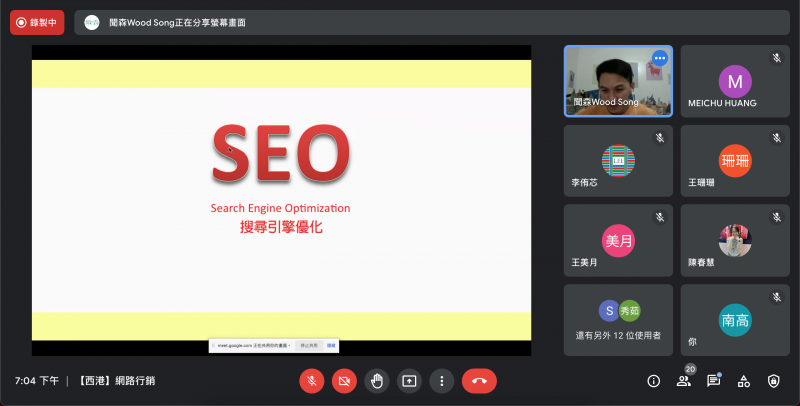The height and width of the screenshot is (406, 800).
Task: Click the MEICHU HUANG avatar M
Action: (x=735, y=82)
